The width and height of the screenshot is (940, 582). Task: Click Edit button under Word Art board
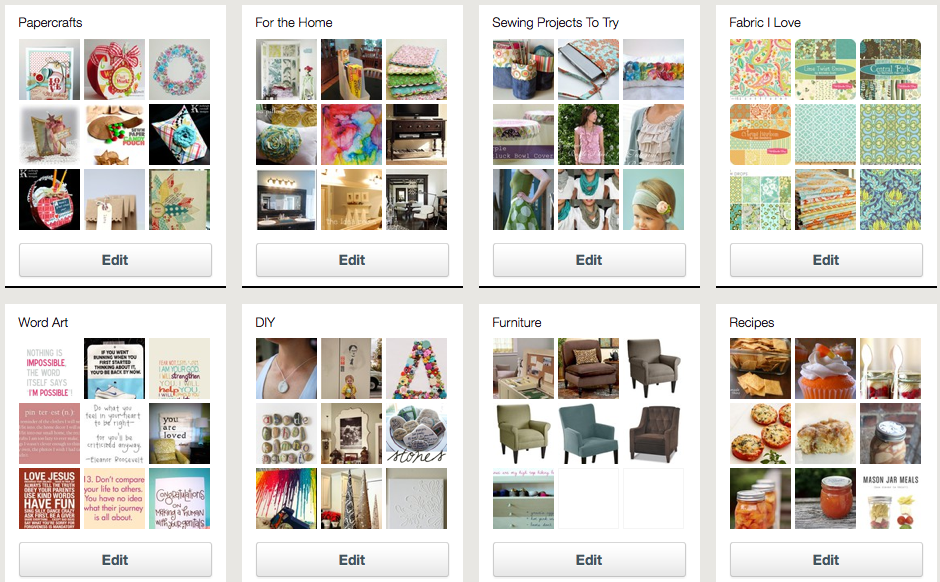point(115,560)
